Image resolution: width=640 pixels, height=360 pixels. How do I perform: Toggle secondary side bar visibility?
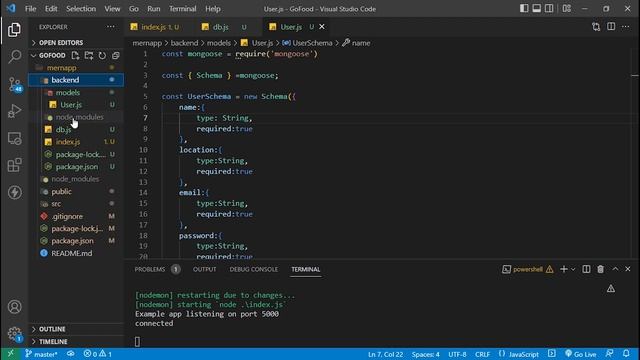[549, 9]
